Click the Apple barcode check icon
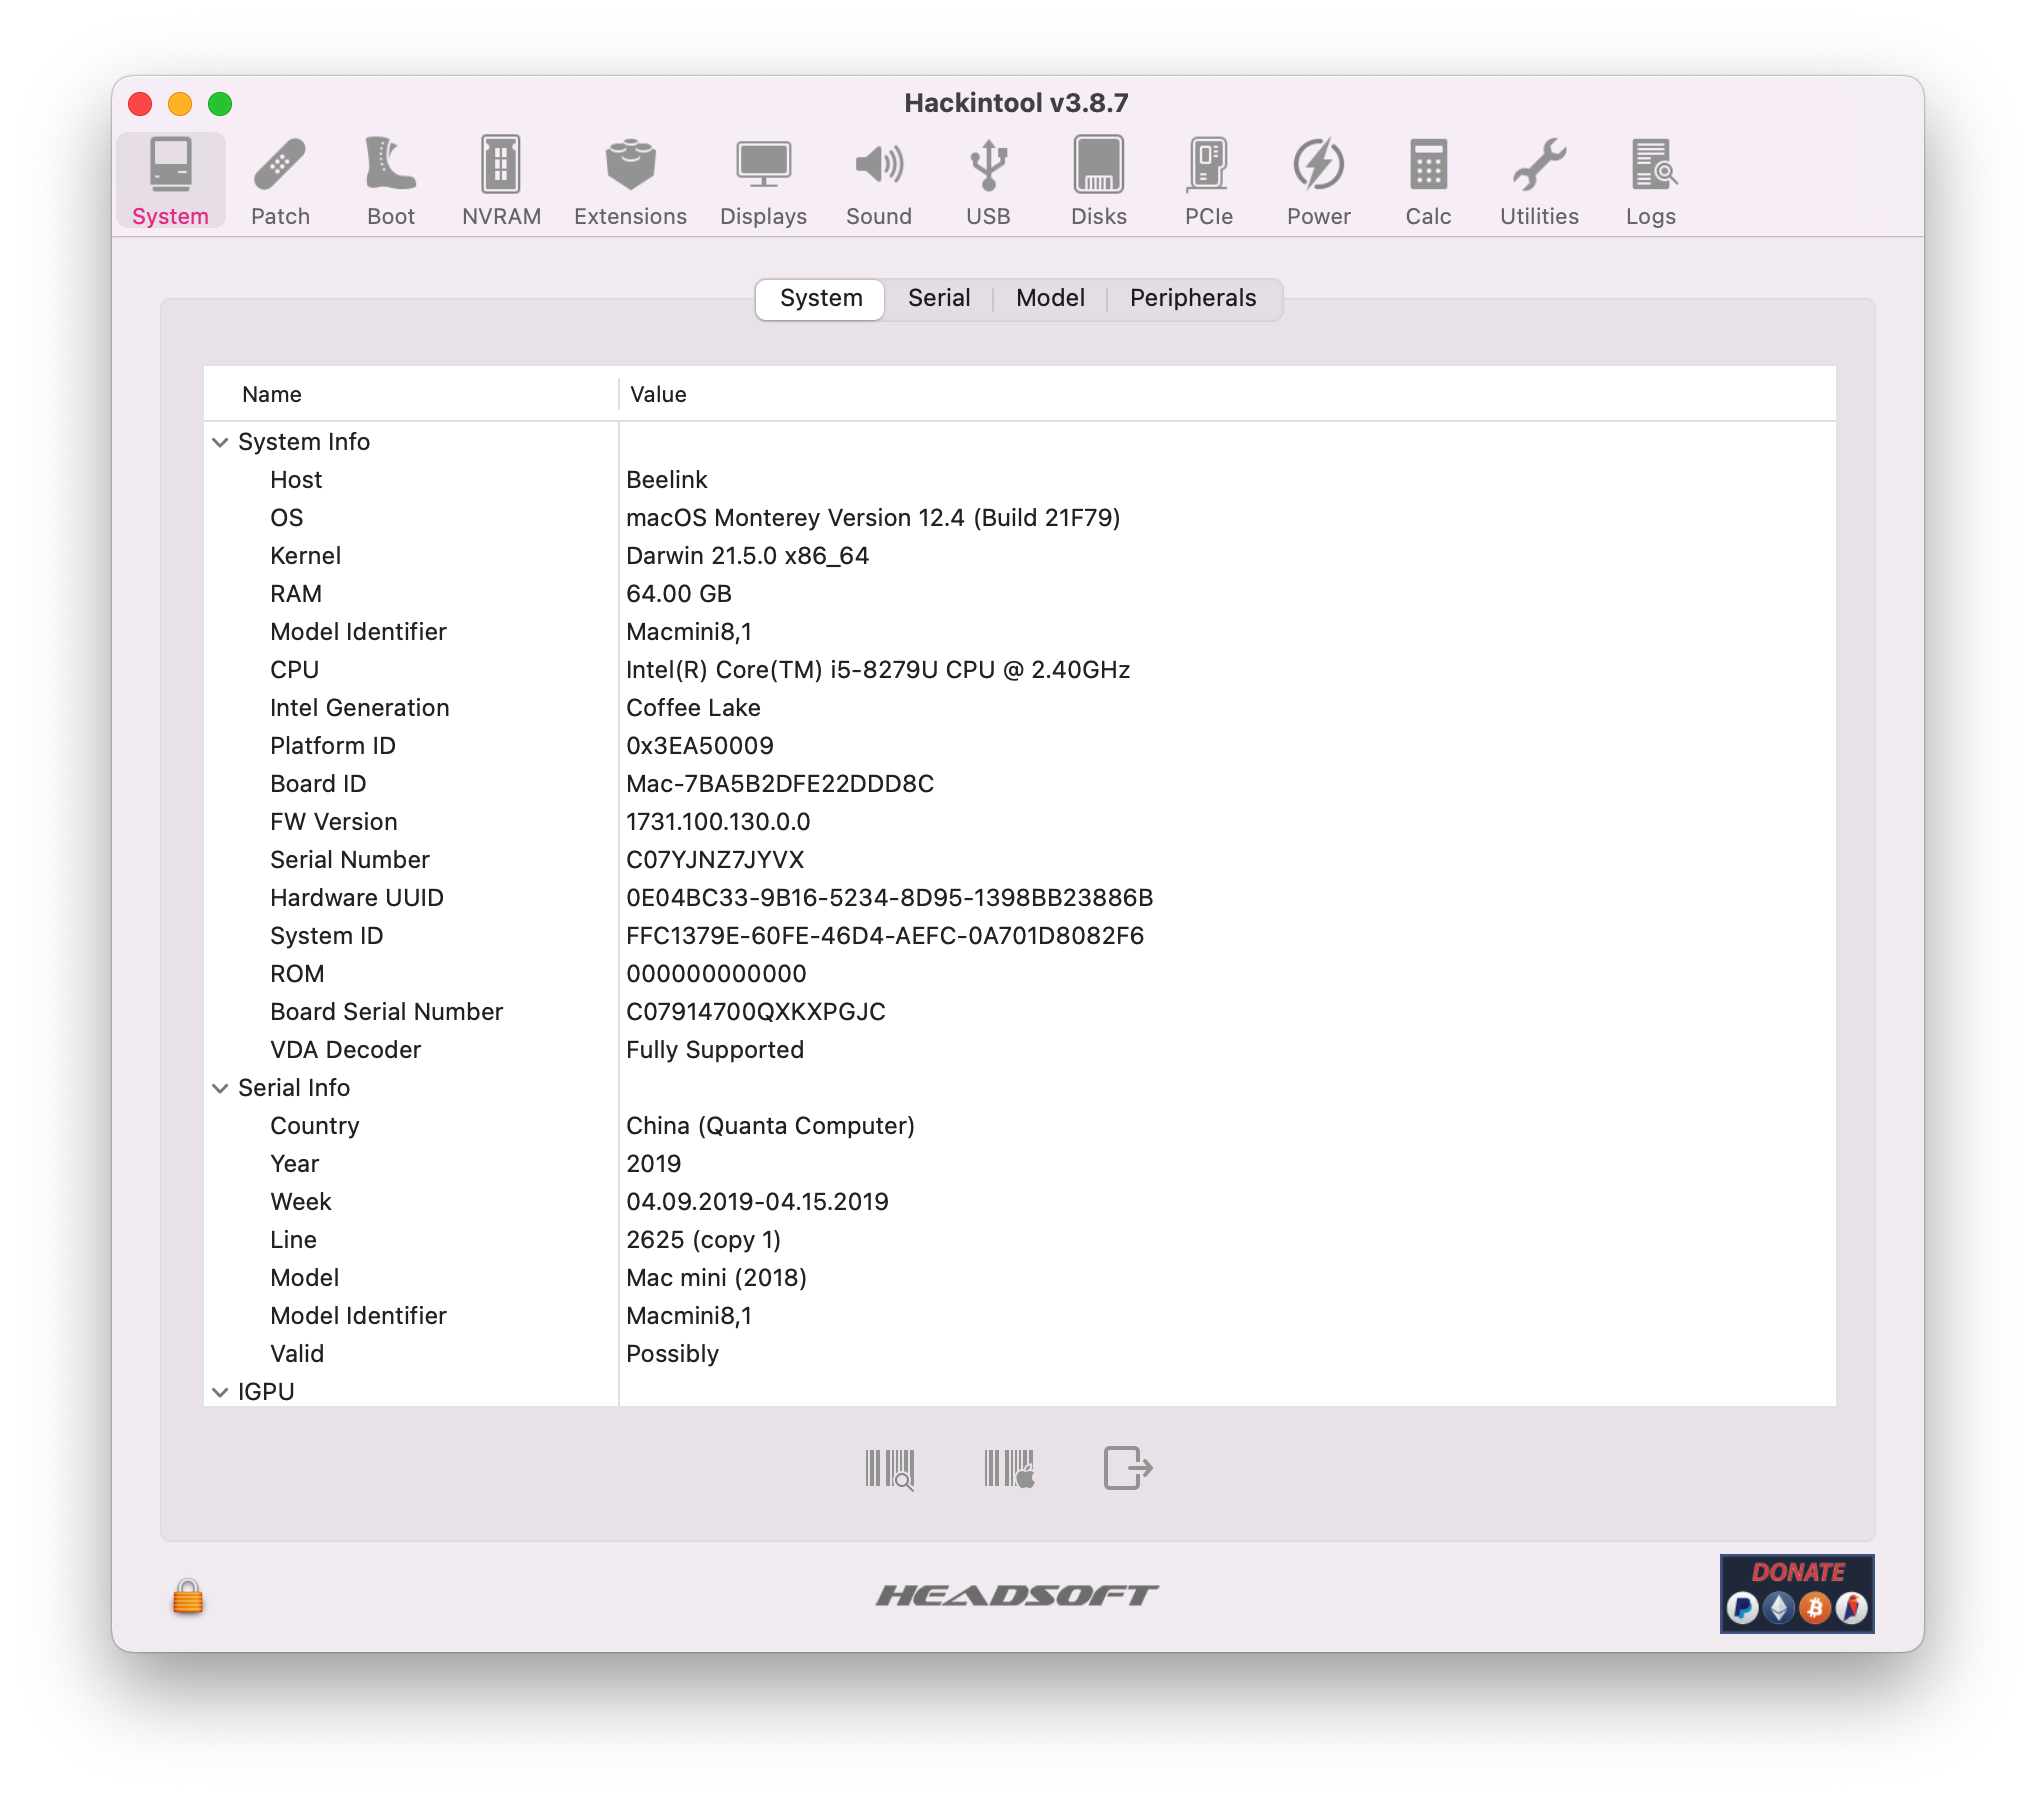Screen dimensions: 2036x1800 (x=1009, y=1469)
